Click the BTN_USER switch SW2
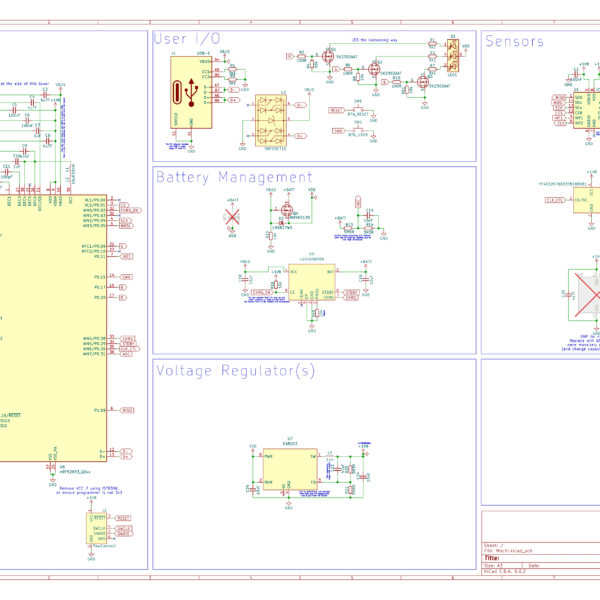Viewport: 600px width, 600px height. [359, 129]
